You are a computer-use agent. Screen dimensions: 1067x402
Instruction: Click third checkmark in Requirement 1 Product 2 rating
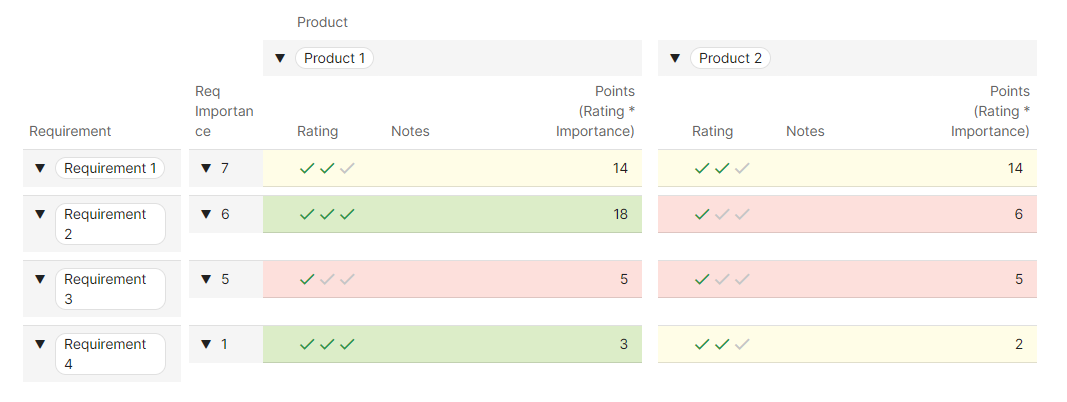tap(742, 168)
